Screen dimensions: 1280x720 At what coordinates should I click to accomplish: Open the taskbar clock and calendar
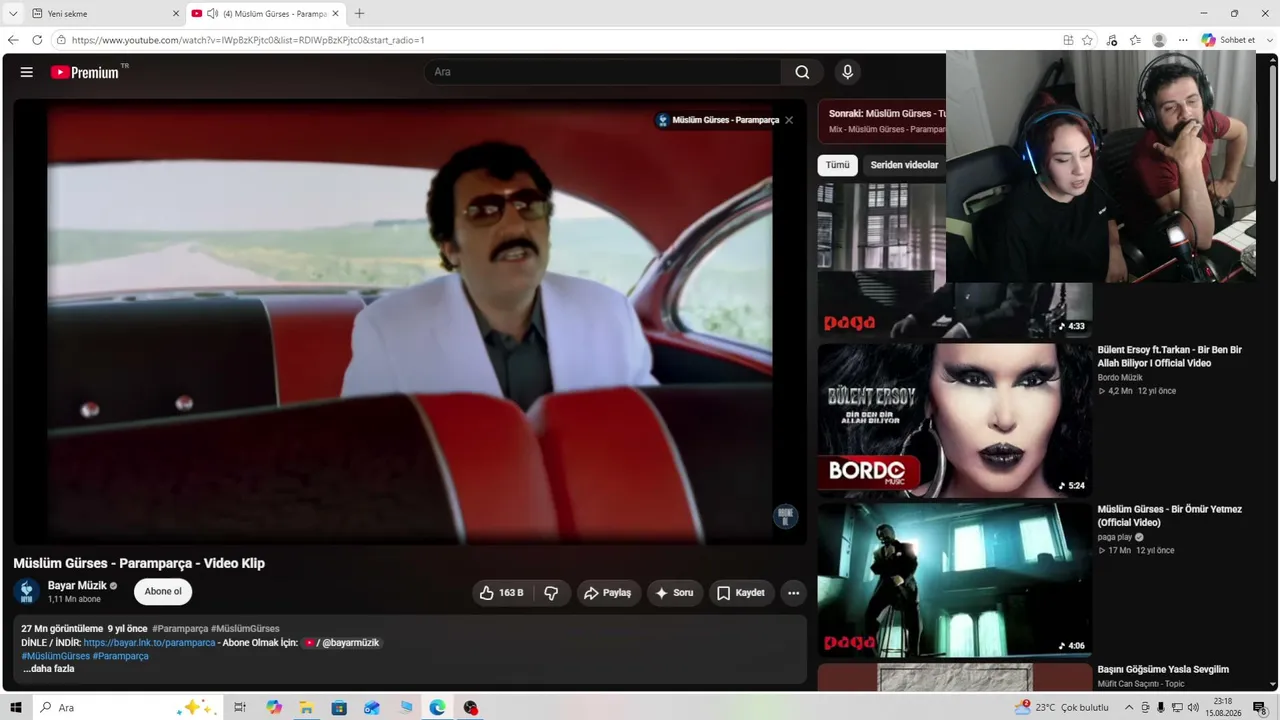(x=1222, y=708)
